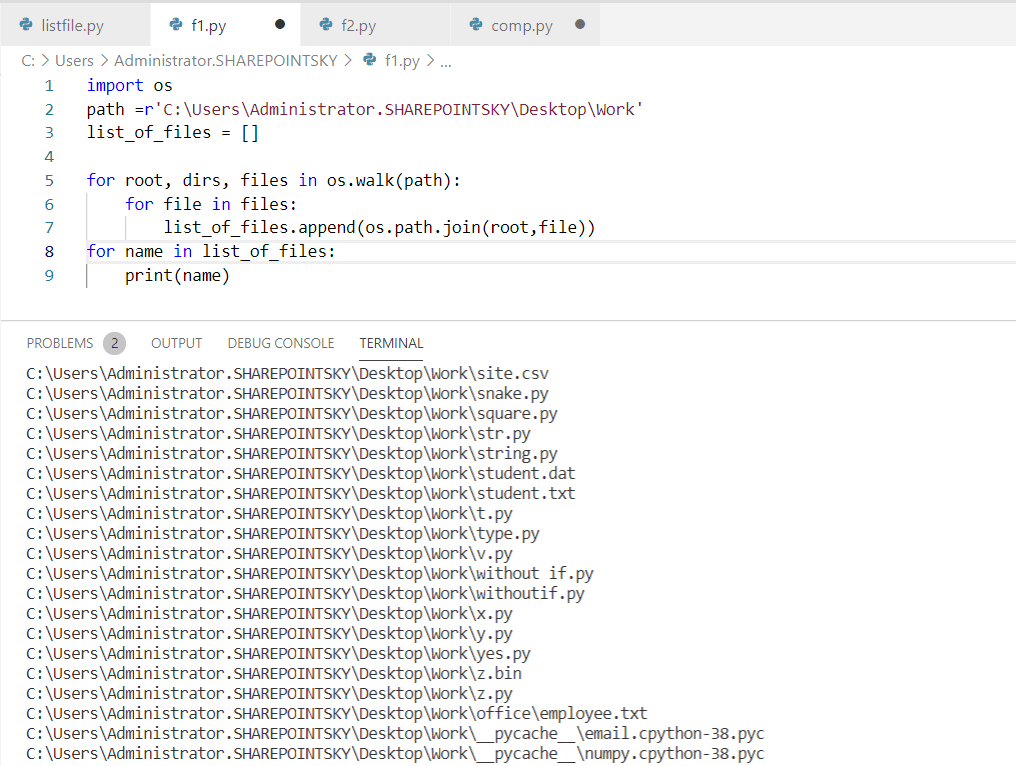
Task: Click the Python icon on comp.py tab
Action: [476, 25]
